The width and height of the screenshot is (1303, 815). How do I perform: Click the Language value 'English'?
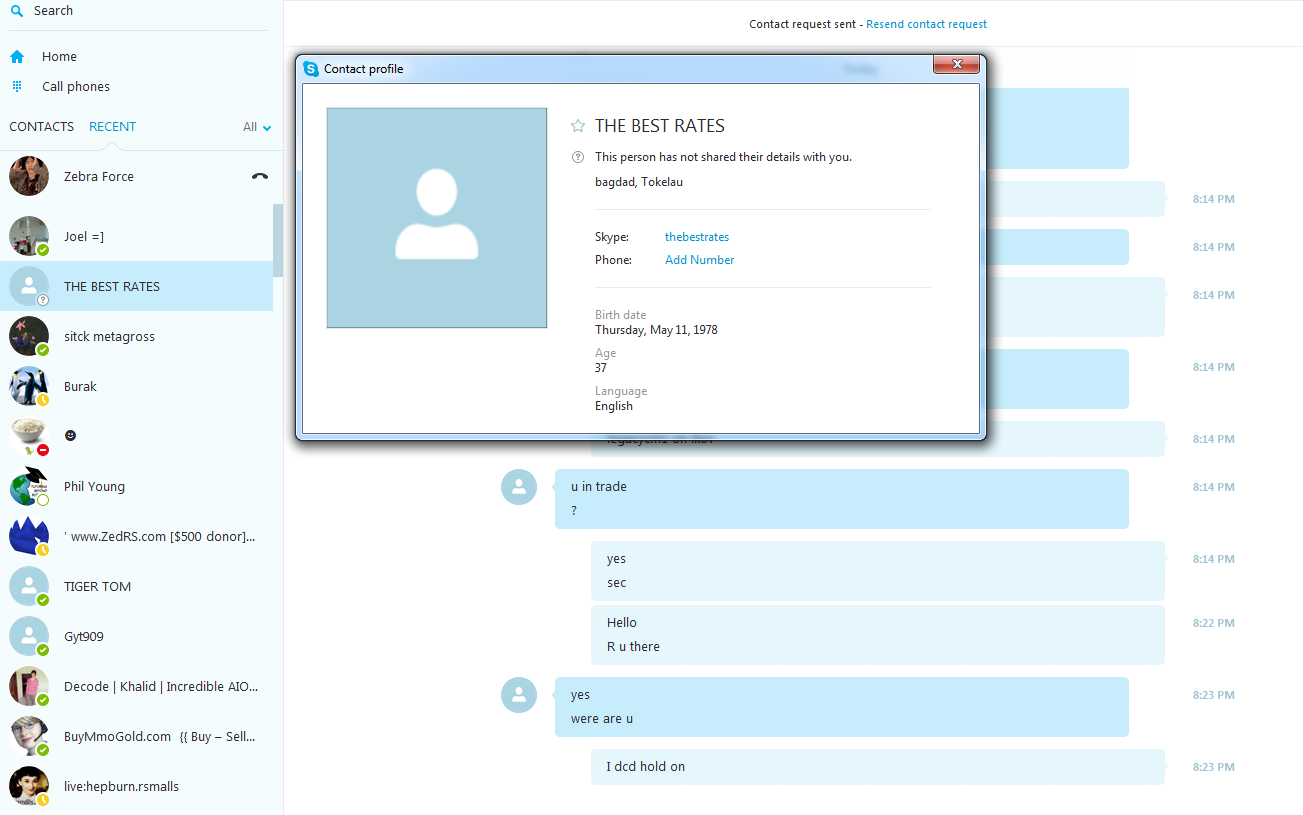(x=614, y=406)
